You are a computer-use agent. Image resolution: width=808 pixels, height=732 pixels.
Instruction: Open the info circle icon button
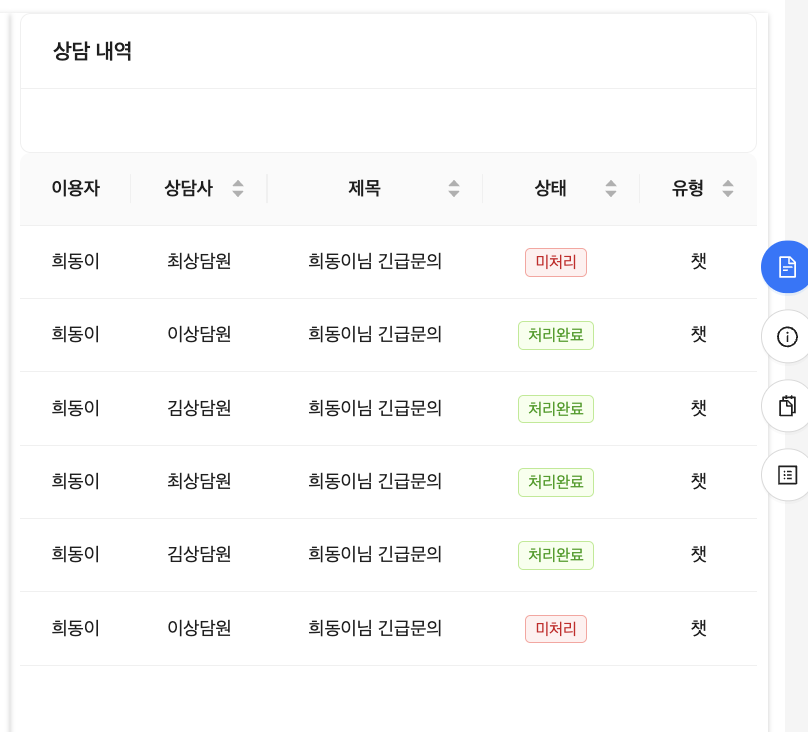(786, 336)
